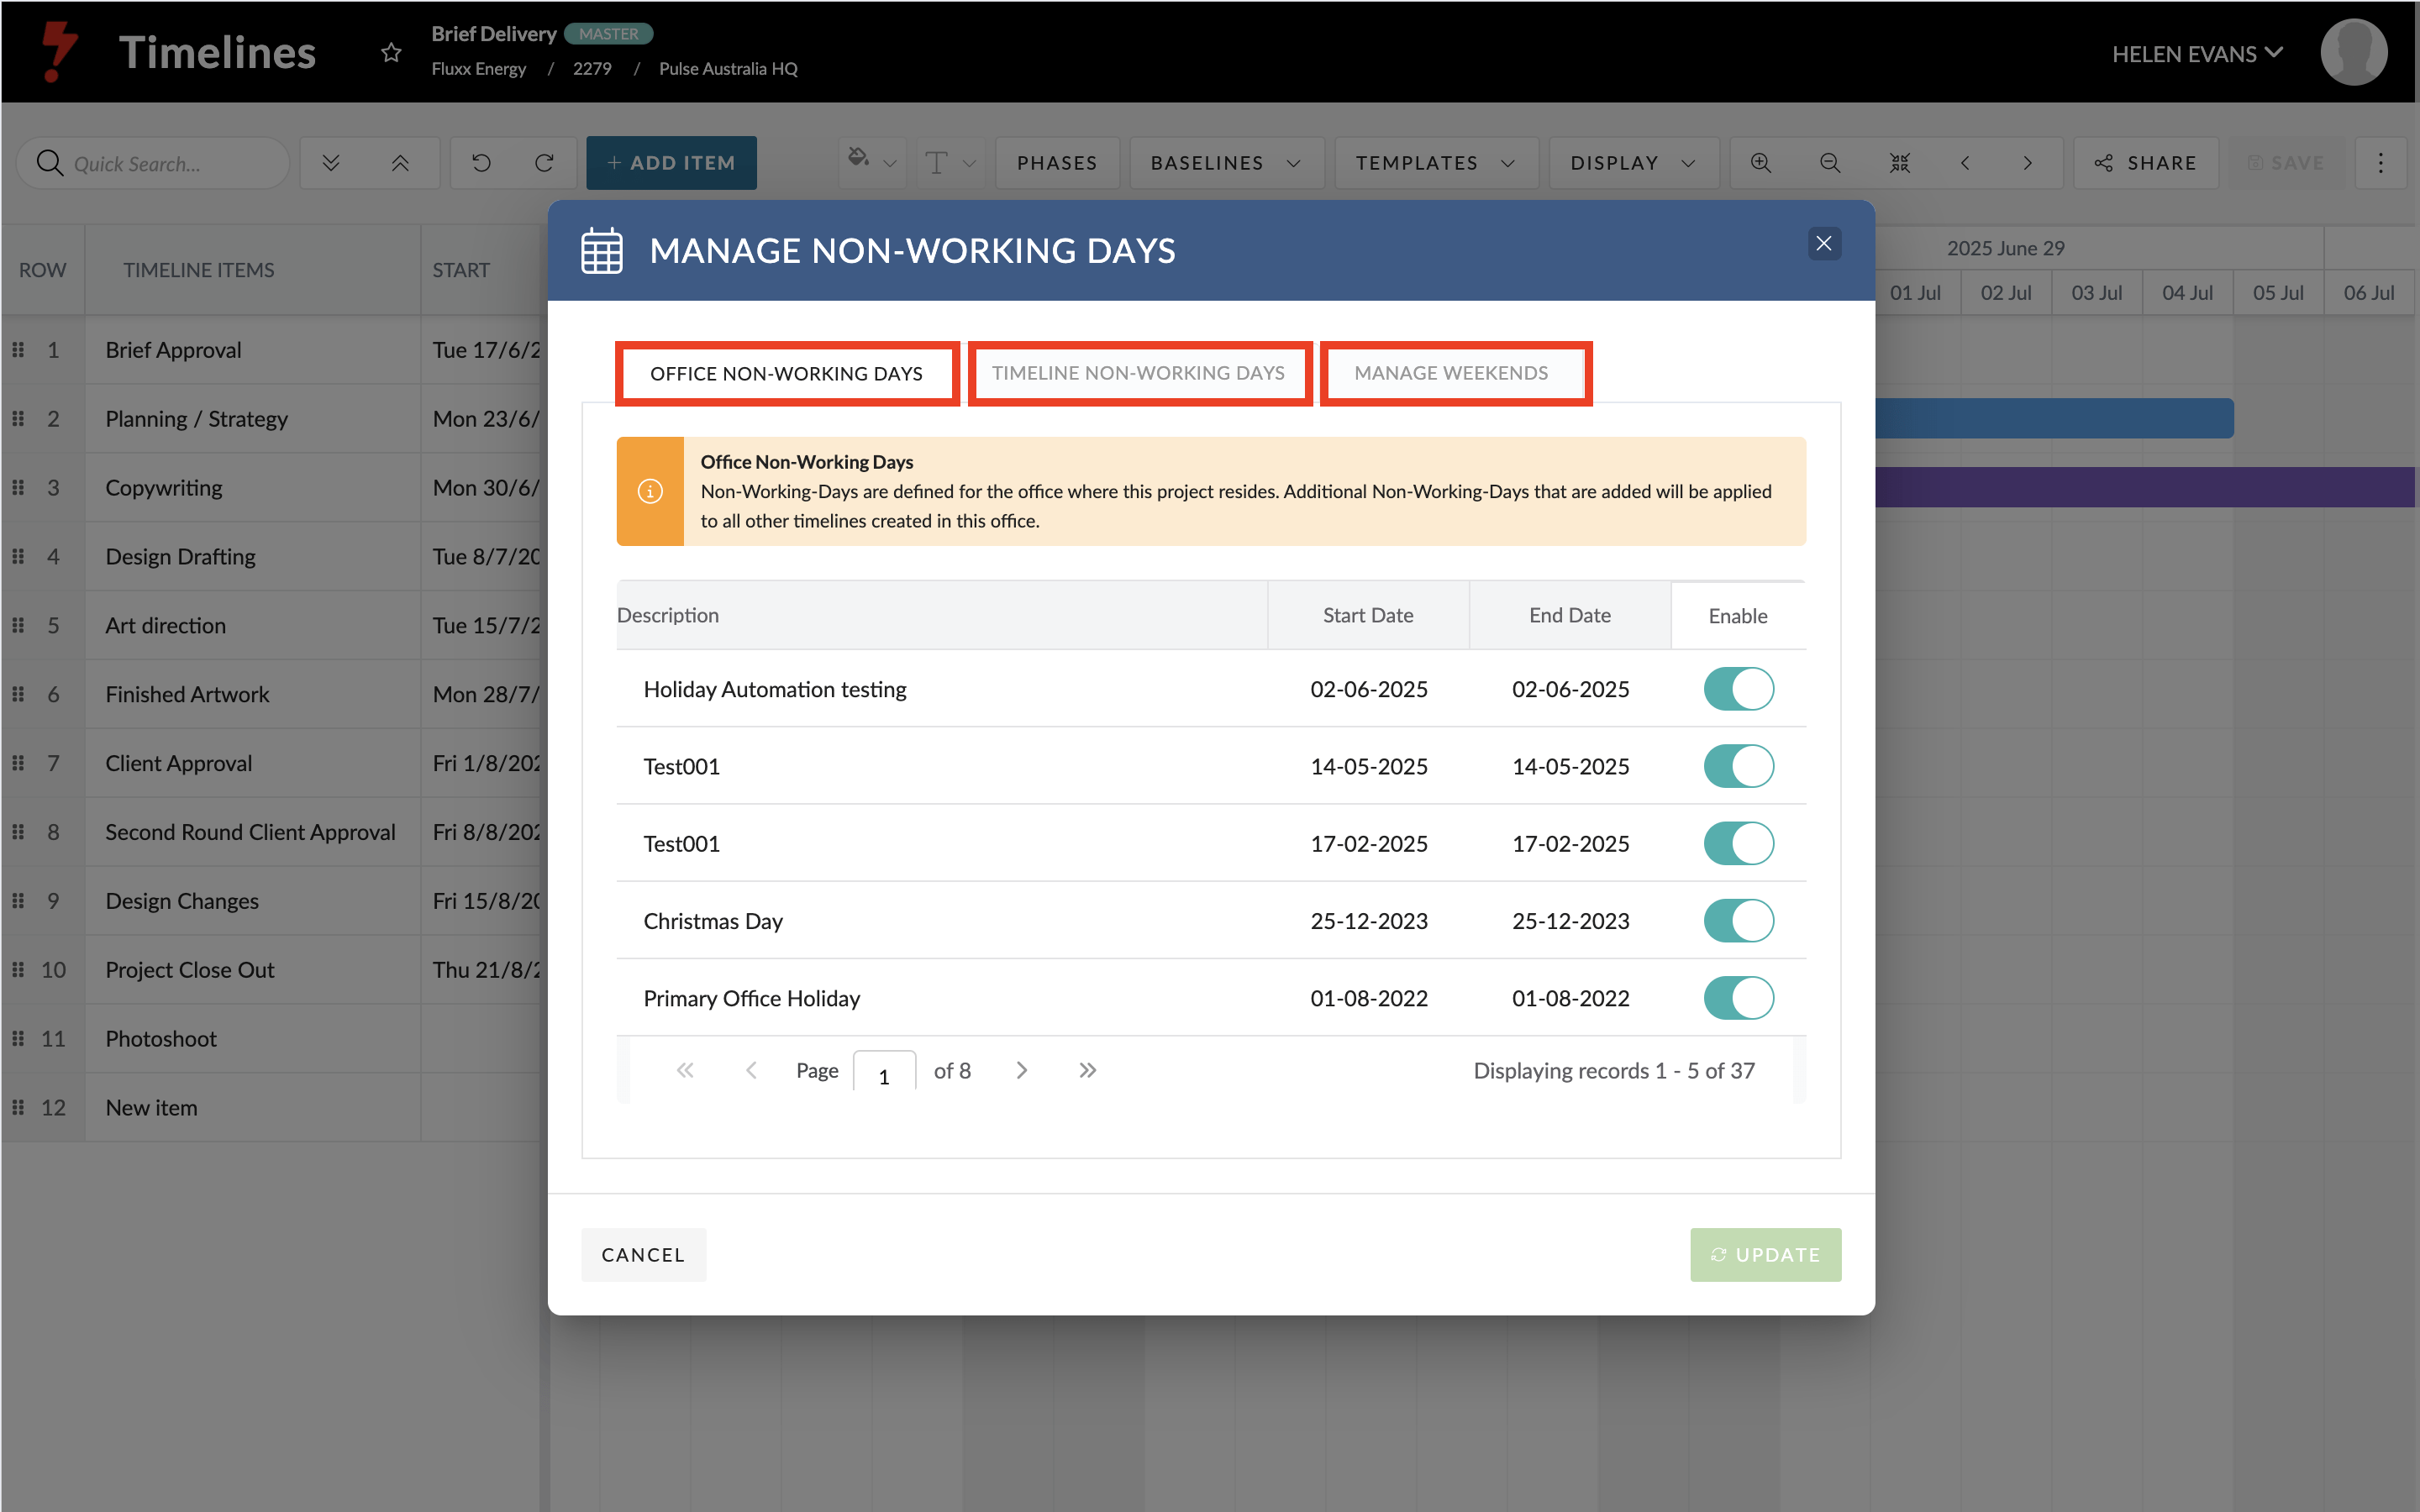Toggle Holiday Automation testing enable switch
Image resolution: width=2420 pixels, height=1512 pixels.
(1738, 689)
